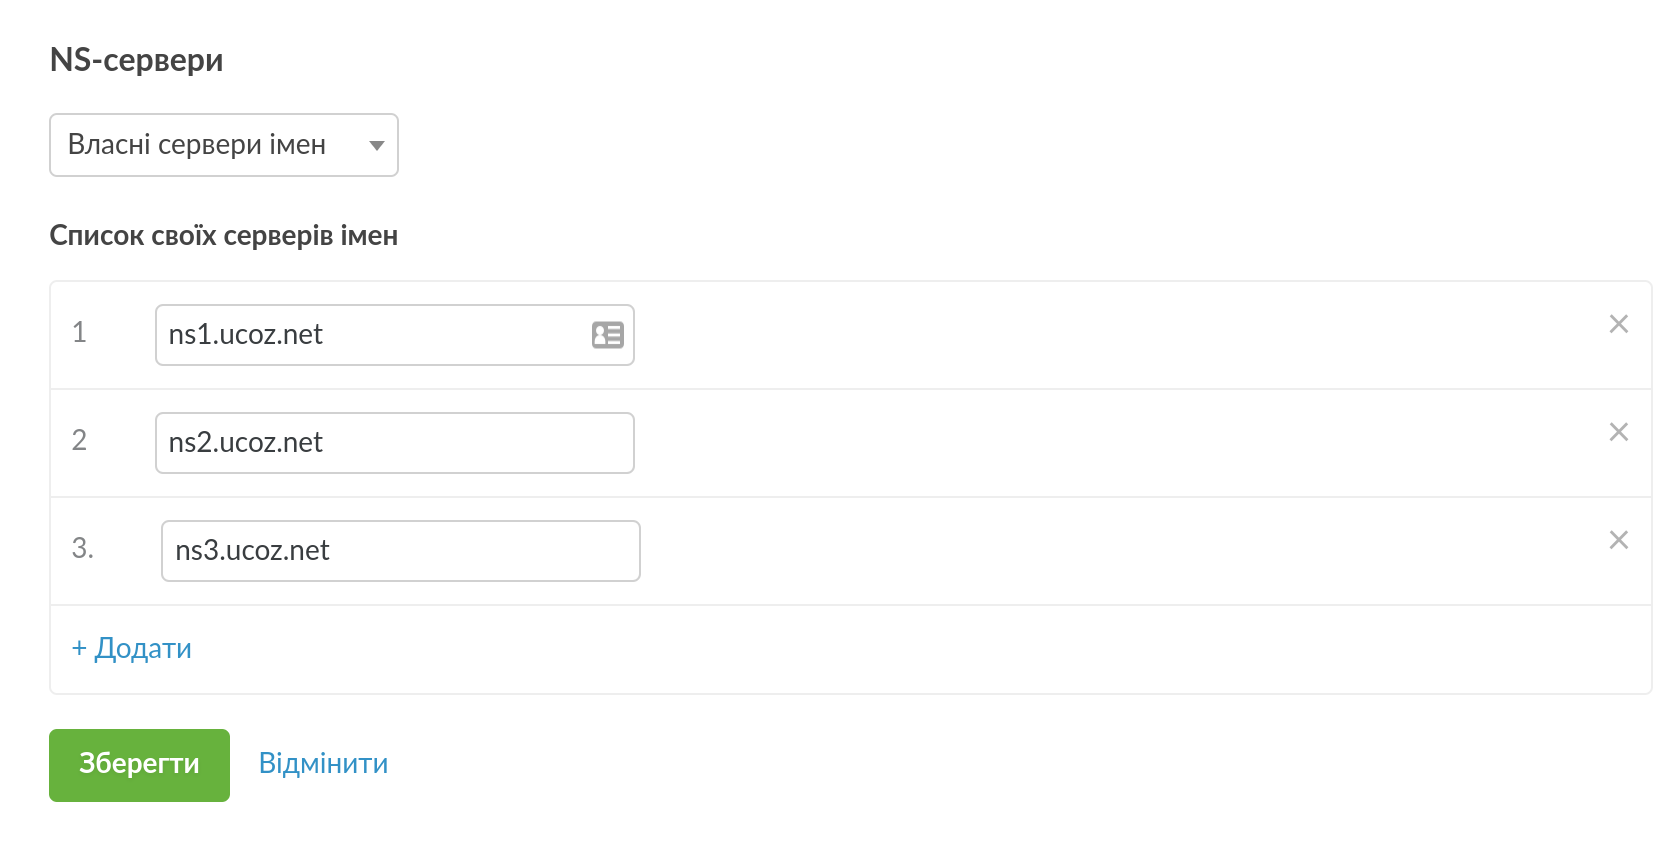
Task: Open the 'Власні сервери імен' dropdown
Action: tap(223, 145)
